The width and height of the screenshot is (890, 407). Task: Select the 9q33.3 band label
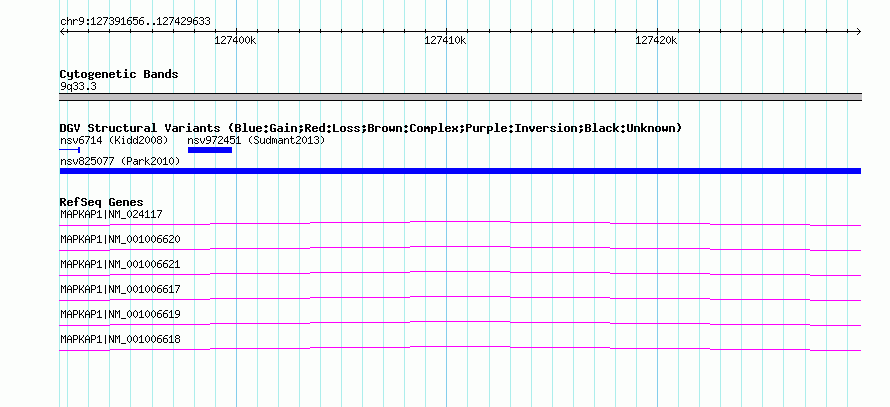pyautogui.click(x=78, y=87)
